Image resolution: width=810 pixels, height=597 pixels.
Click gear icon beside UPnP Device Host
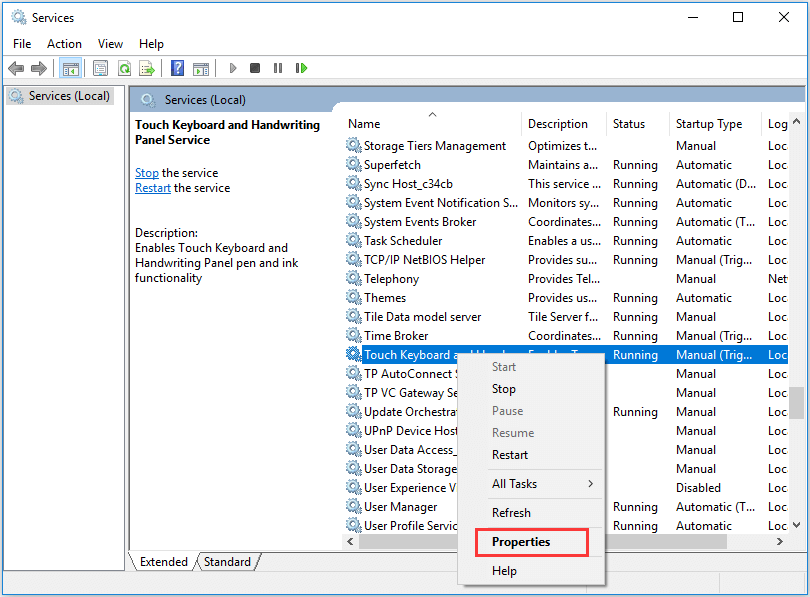(x=353, y=431)
